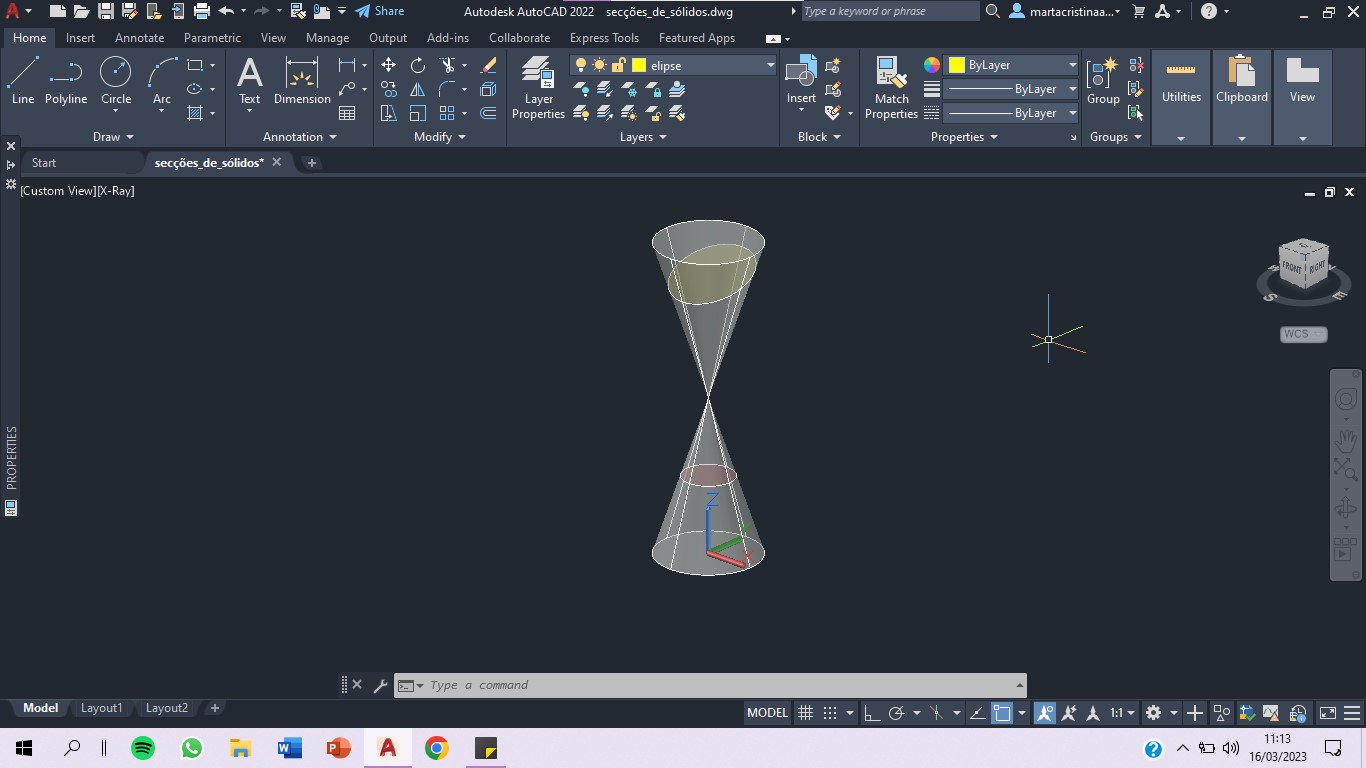Activate the Copy tool
1366x768 pixels.
[x=388, y=89]
